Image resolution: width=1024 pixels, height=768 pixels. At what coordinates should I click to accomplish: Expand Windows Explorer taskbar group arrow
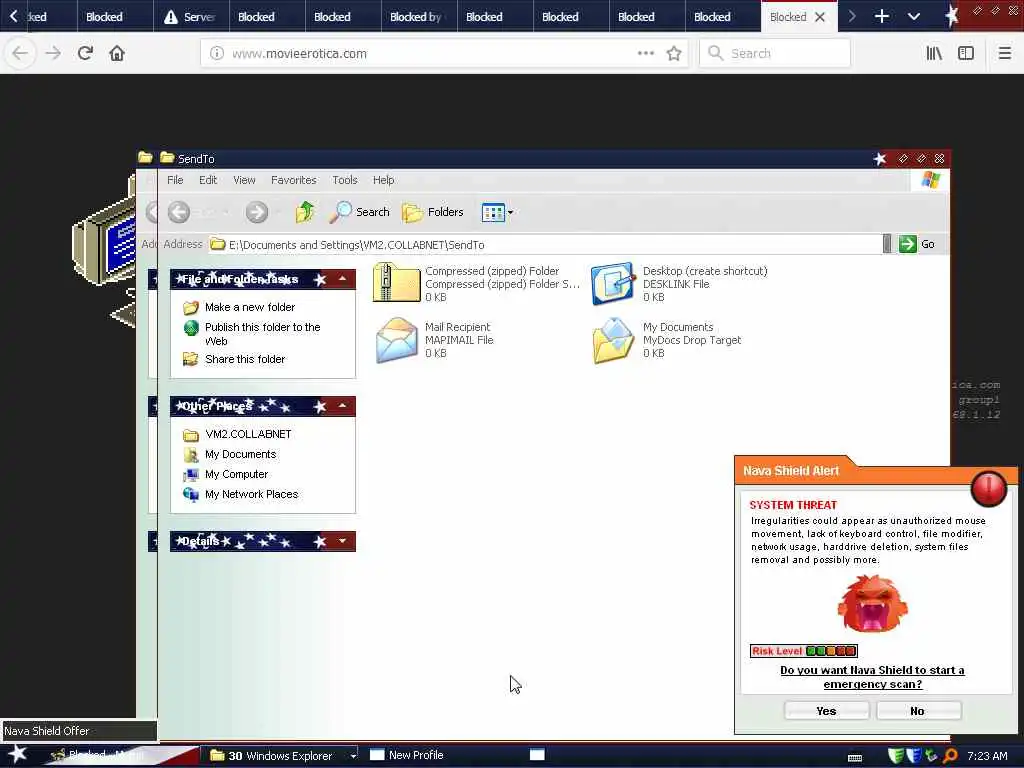pyautogui.click(x=353, y=756)
